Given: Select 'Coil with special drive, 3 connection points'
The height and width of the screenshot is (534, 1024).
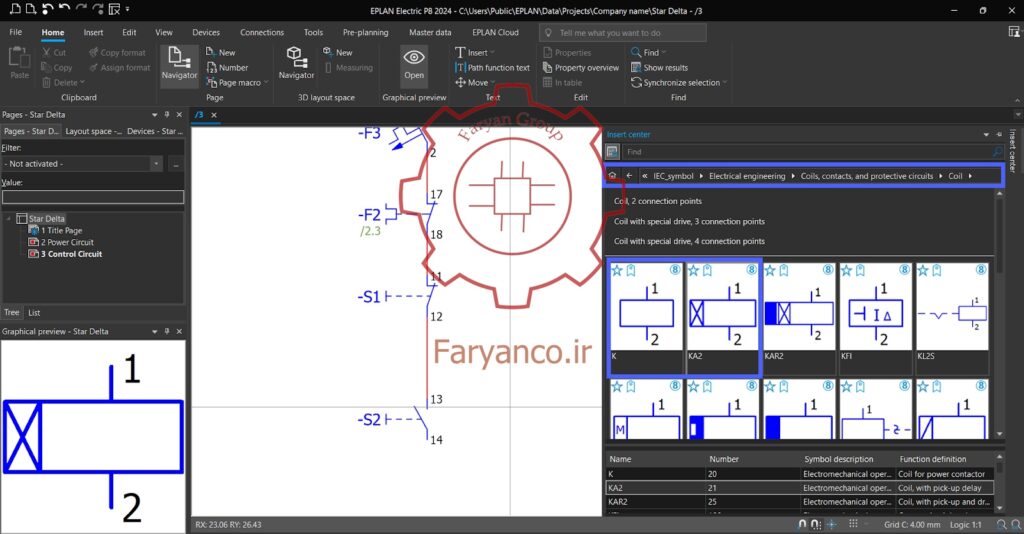Looking at the screenshot, I should pos(689,221).
